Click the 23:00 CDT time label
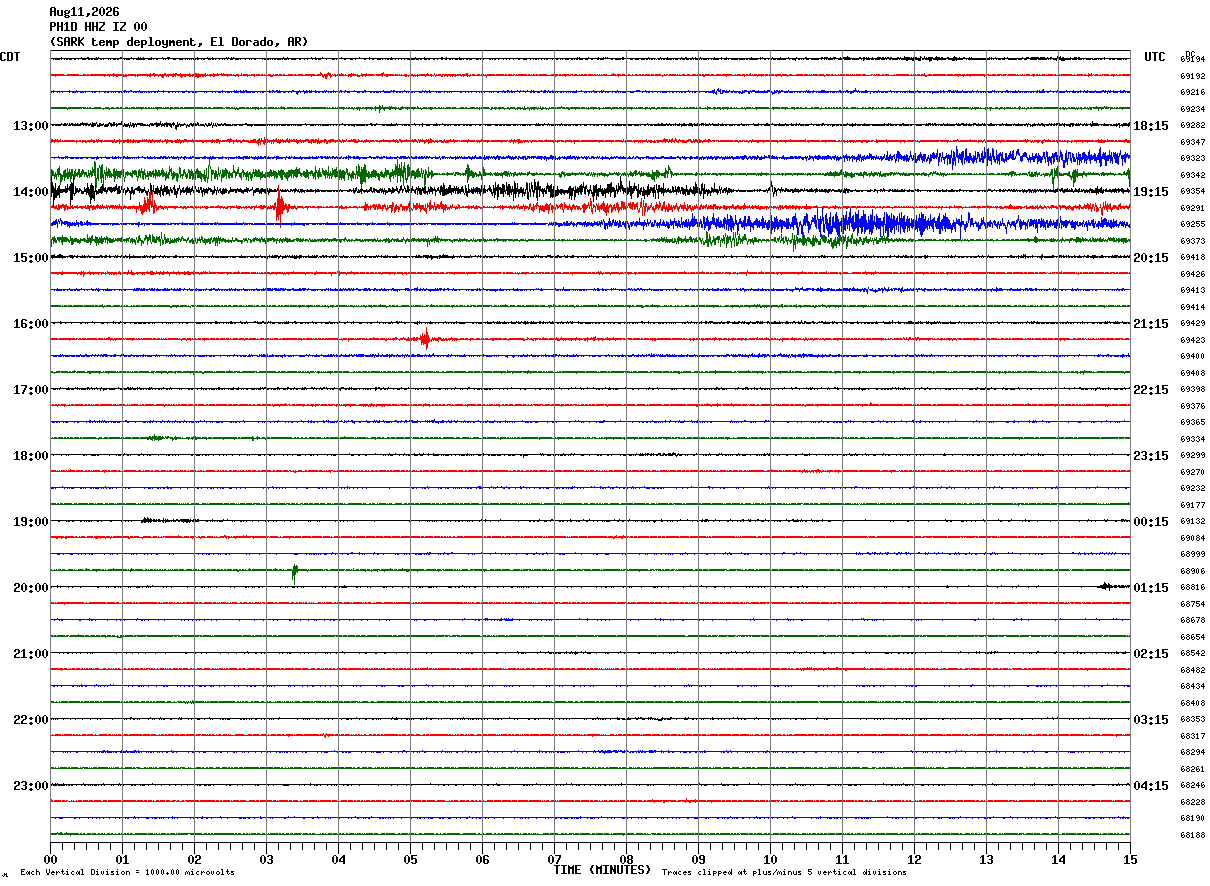This screenshot has height=886, width=1210. click(30, 786)
